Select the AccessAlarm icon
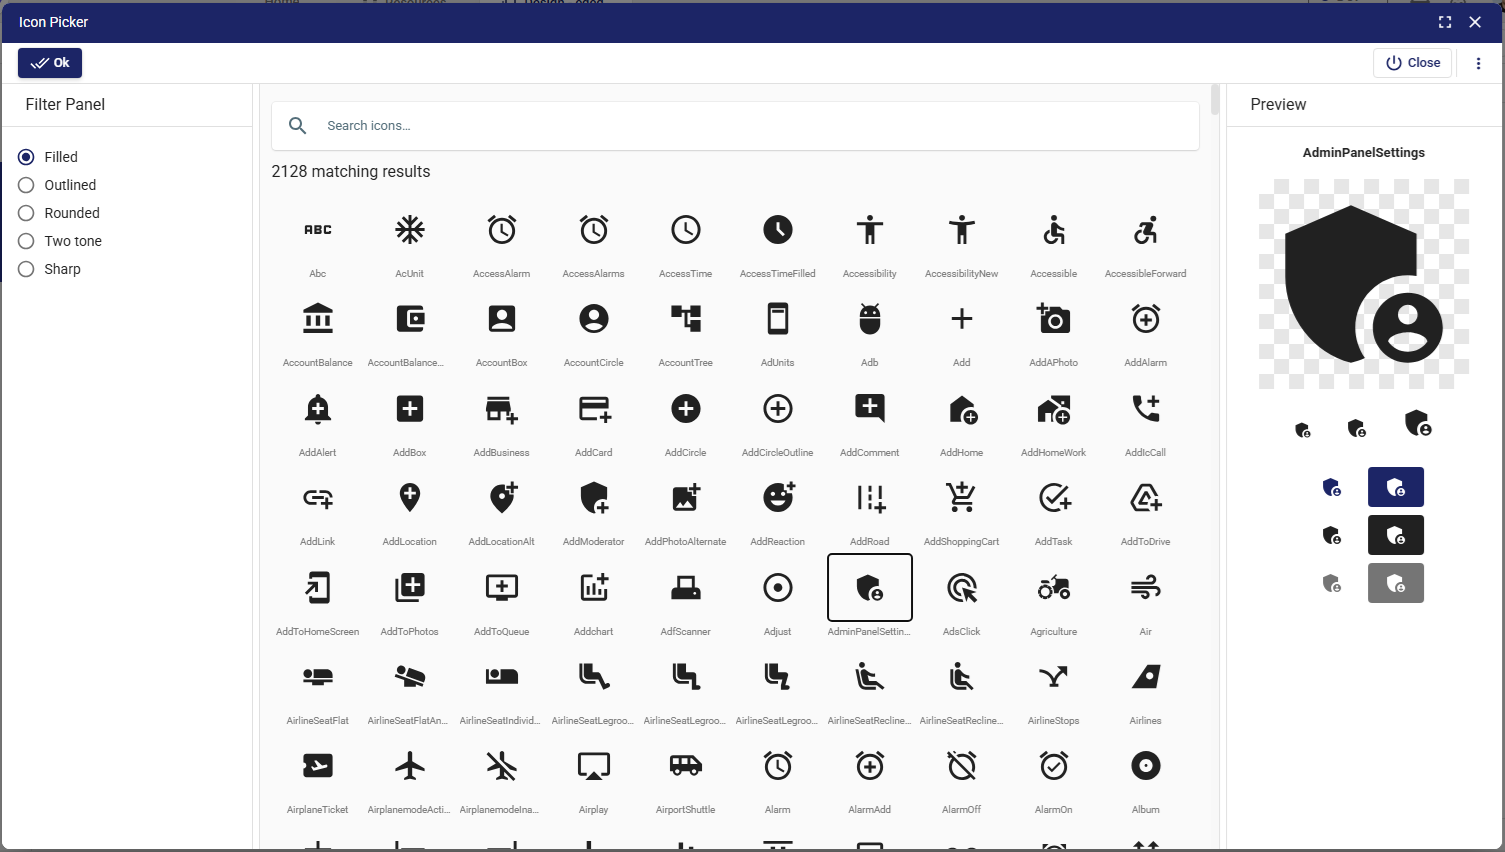This screenshot has height=852, width=1505. [x=501, y=231]
